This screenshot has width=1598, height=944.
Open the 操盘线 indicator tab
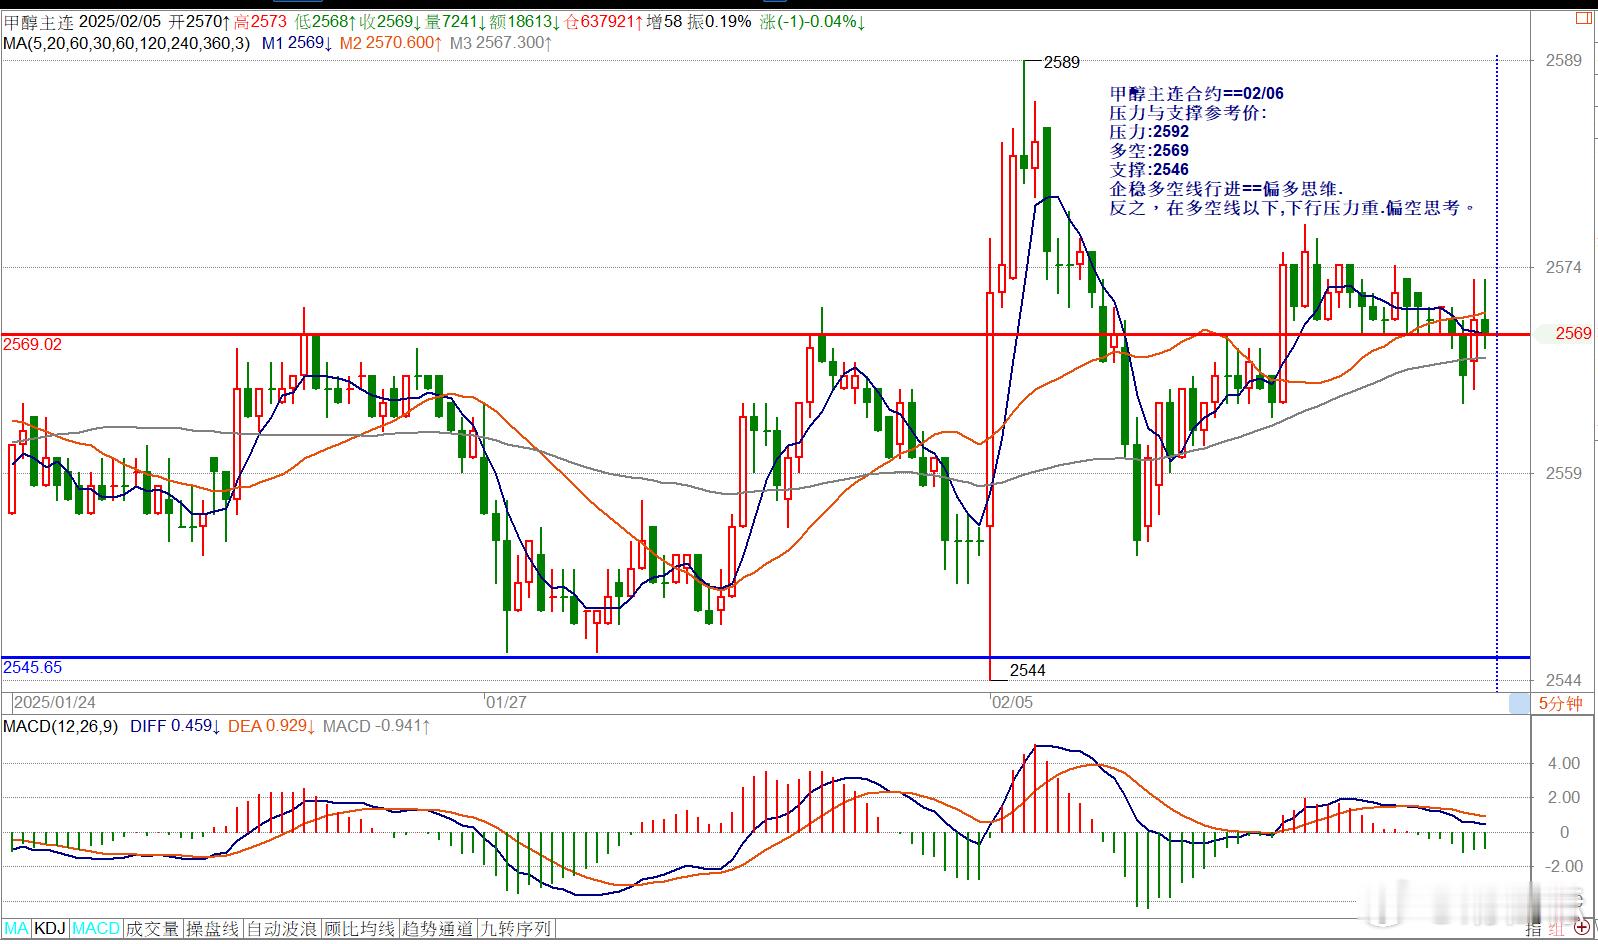[x=212, y=928]
